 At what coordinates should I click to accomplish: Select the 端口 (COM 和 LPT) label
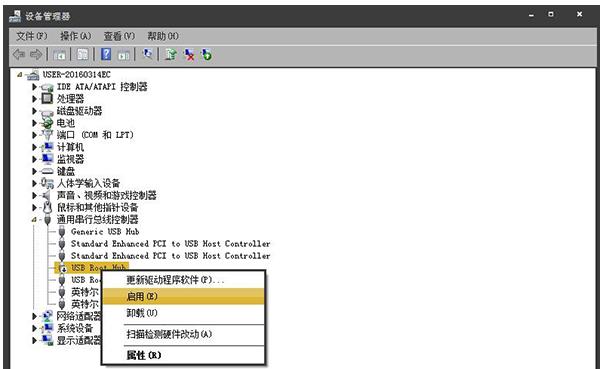point(95,135)
